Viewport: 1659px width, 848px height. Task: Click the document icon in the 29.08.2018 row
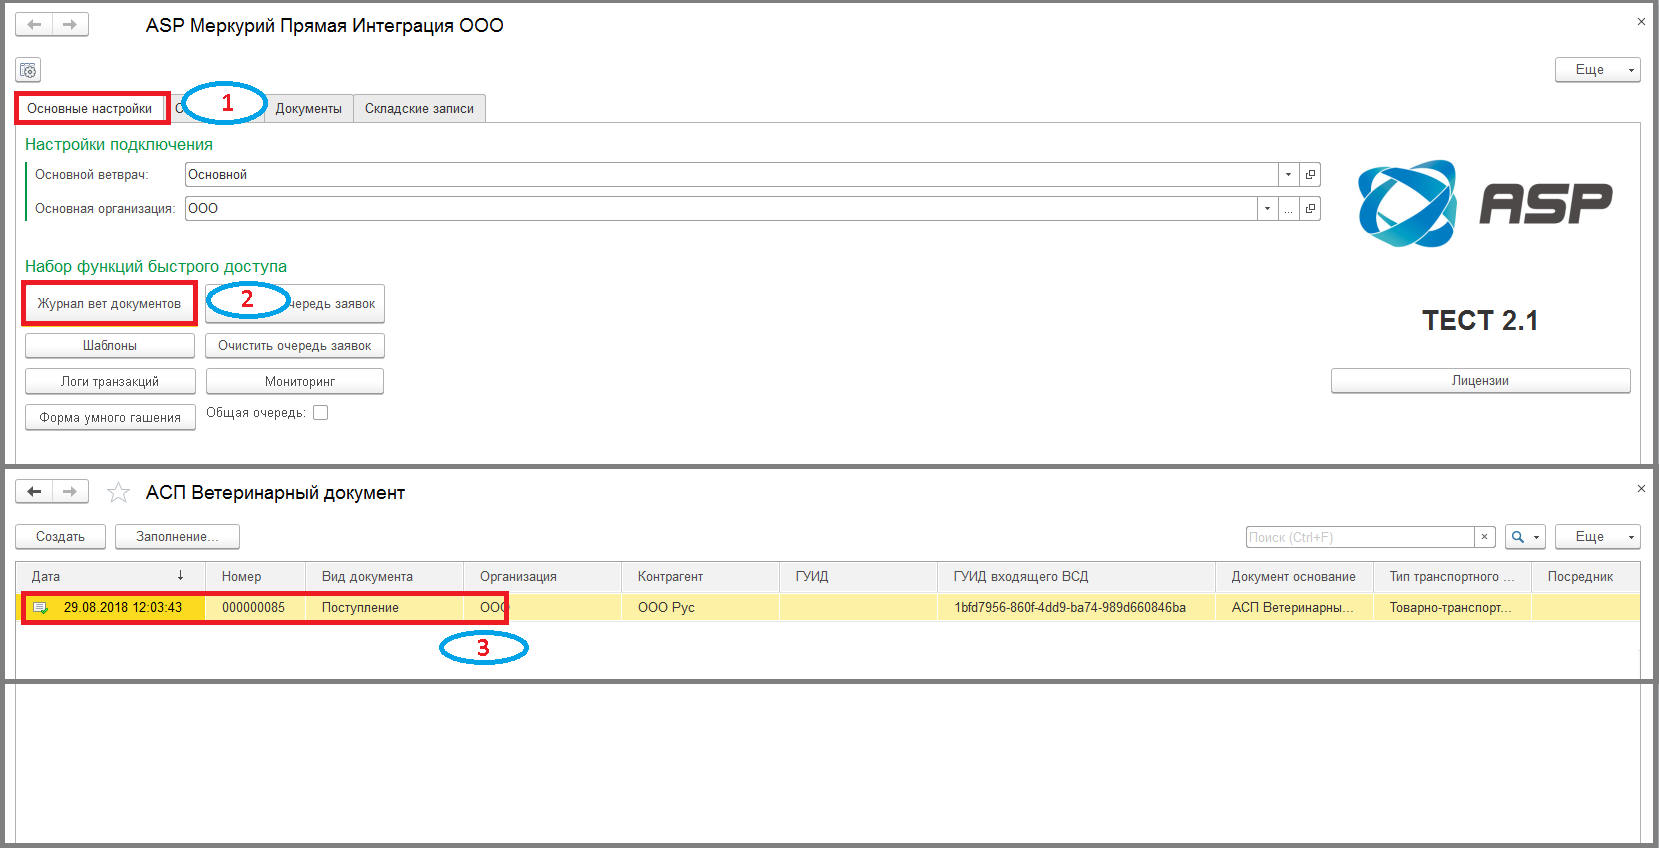tap(41, 607)
